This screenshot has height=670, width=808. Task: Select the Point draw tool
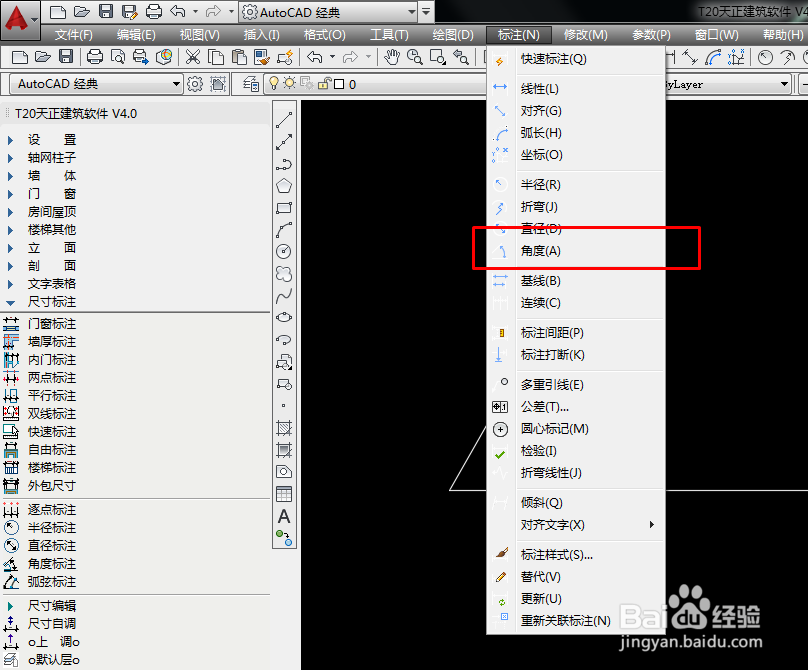pyautogui.click(x=284, y=406)
